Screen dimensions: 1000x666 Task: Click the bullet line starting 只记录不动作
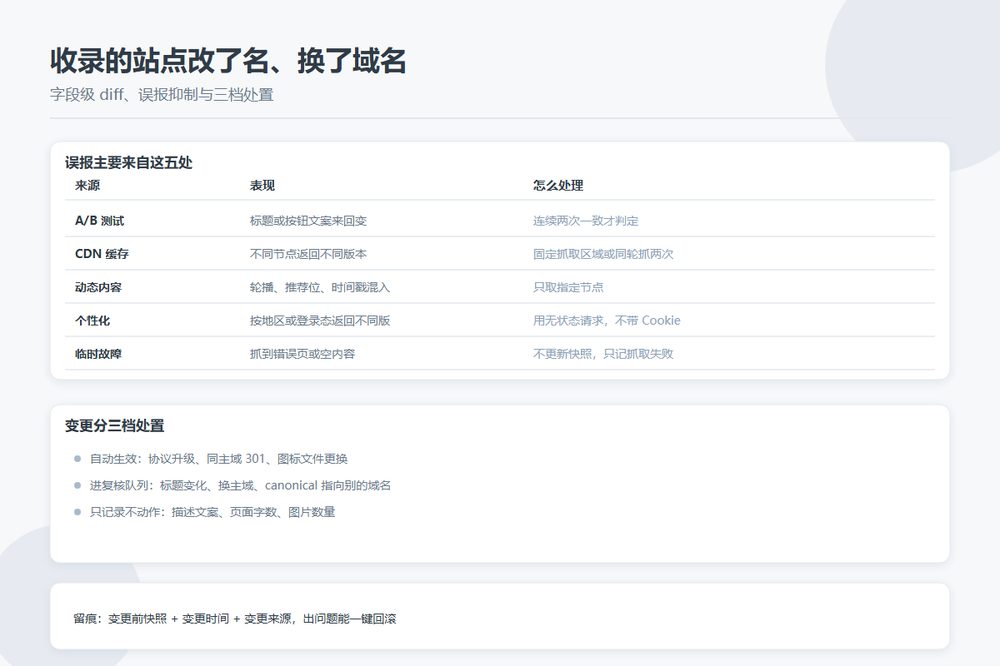(212, 512)
